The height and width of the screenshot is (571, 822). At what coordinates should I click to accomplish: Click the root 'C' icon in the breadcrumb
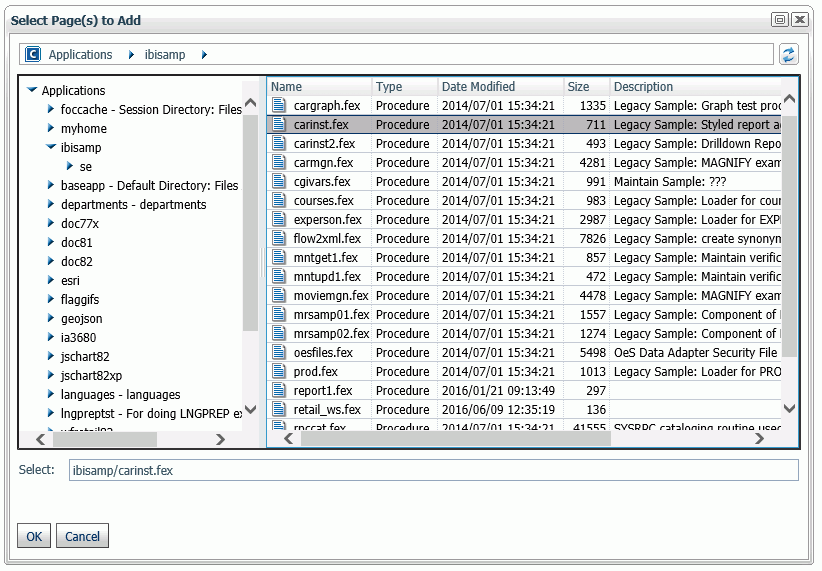coord(33,54)
